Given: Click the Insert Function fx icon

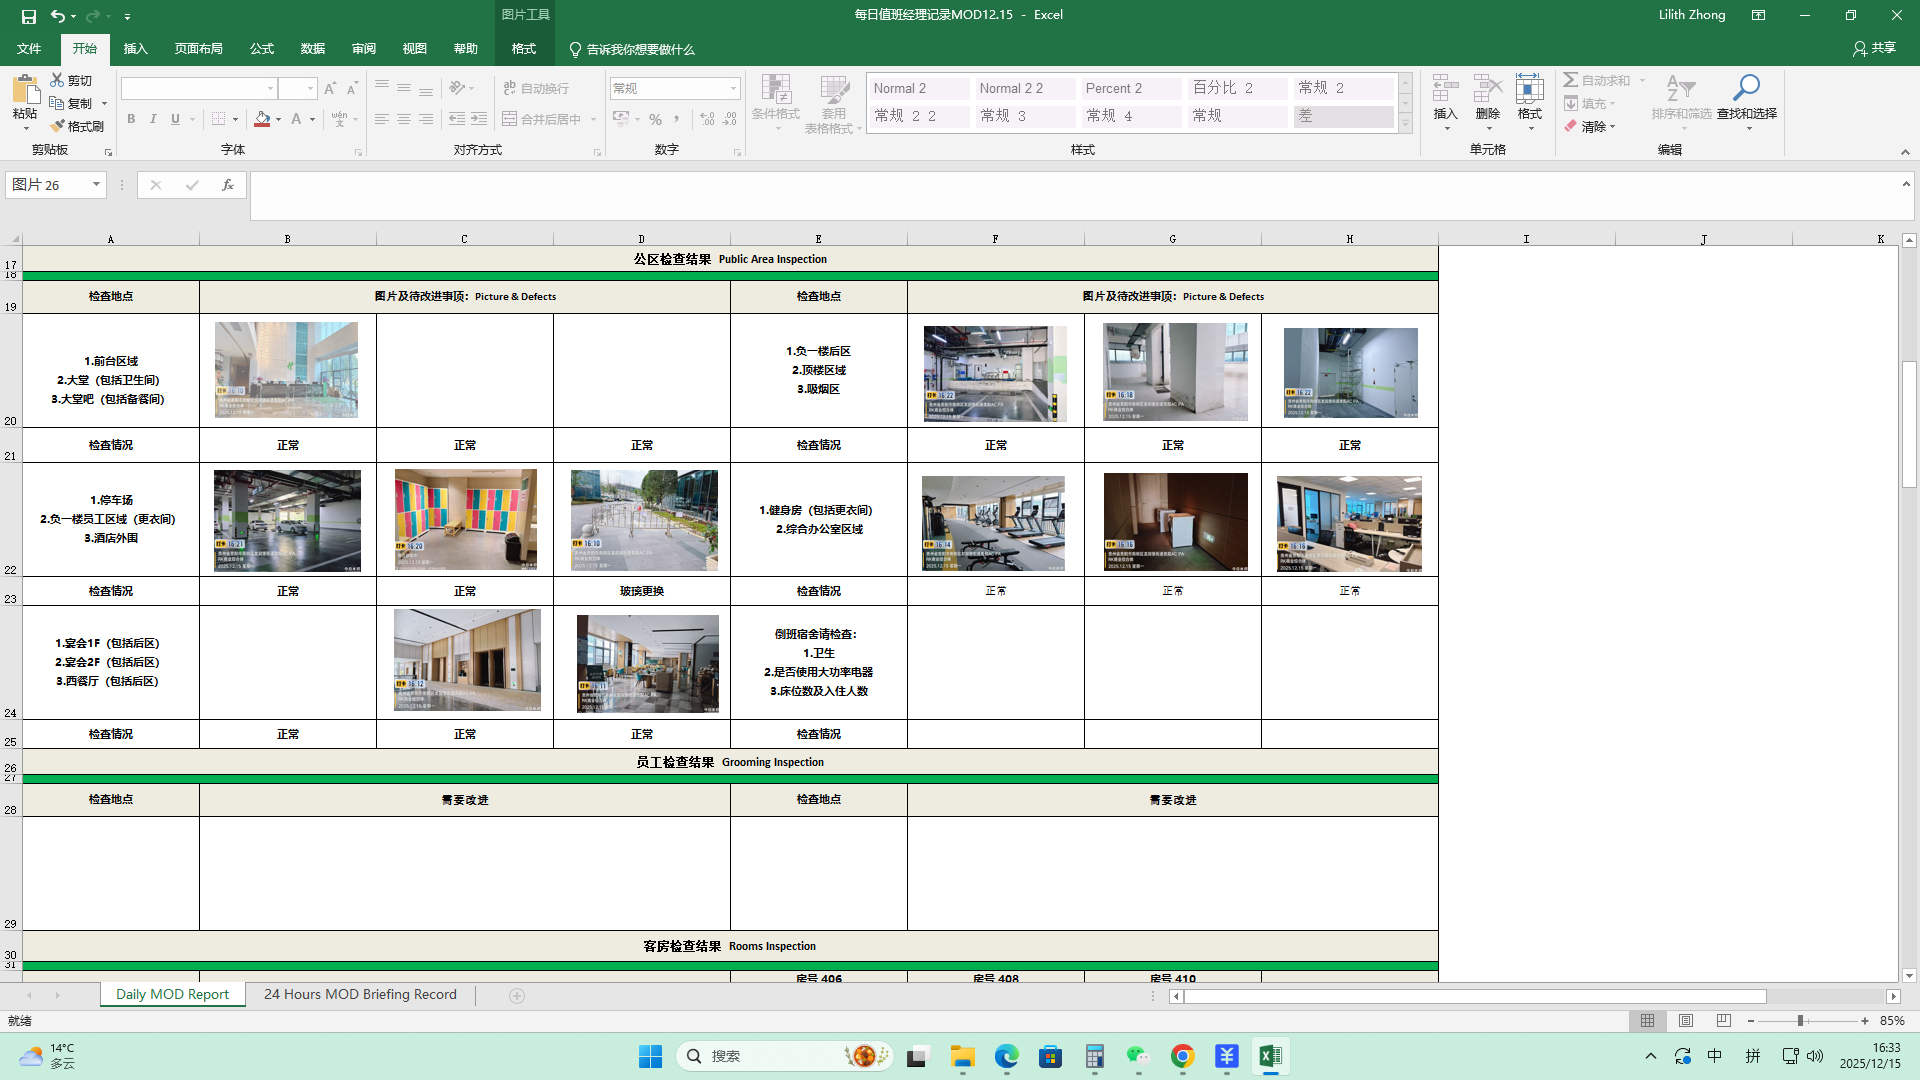Looking at the screenshot, I should tap(228, 185).
